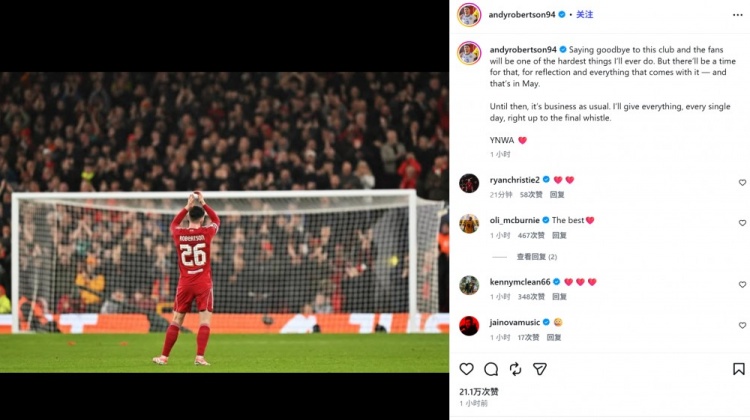This screenshot has height=420, width=750.
Task: Reply to ryanchristie2's comment
Action: 557,195
